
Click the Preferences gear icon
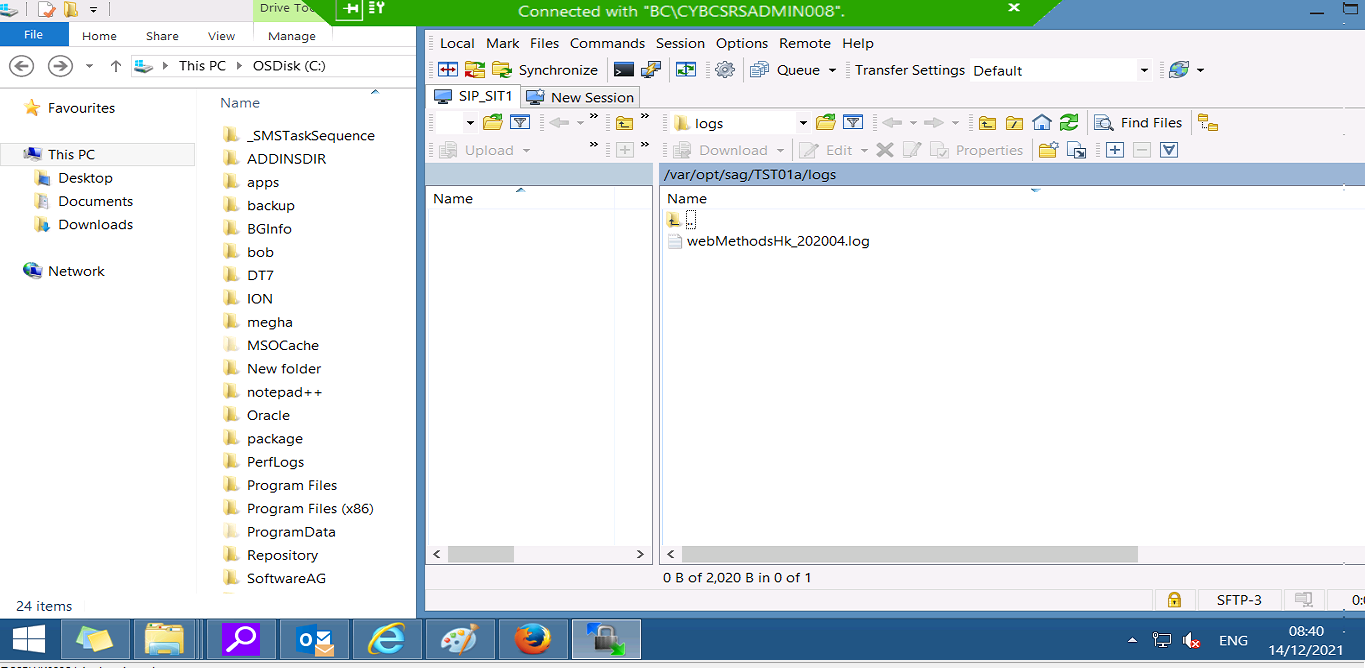click(725, 70)
